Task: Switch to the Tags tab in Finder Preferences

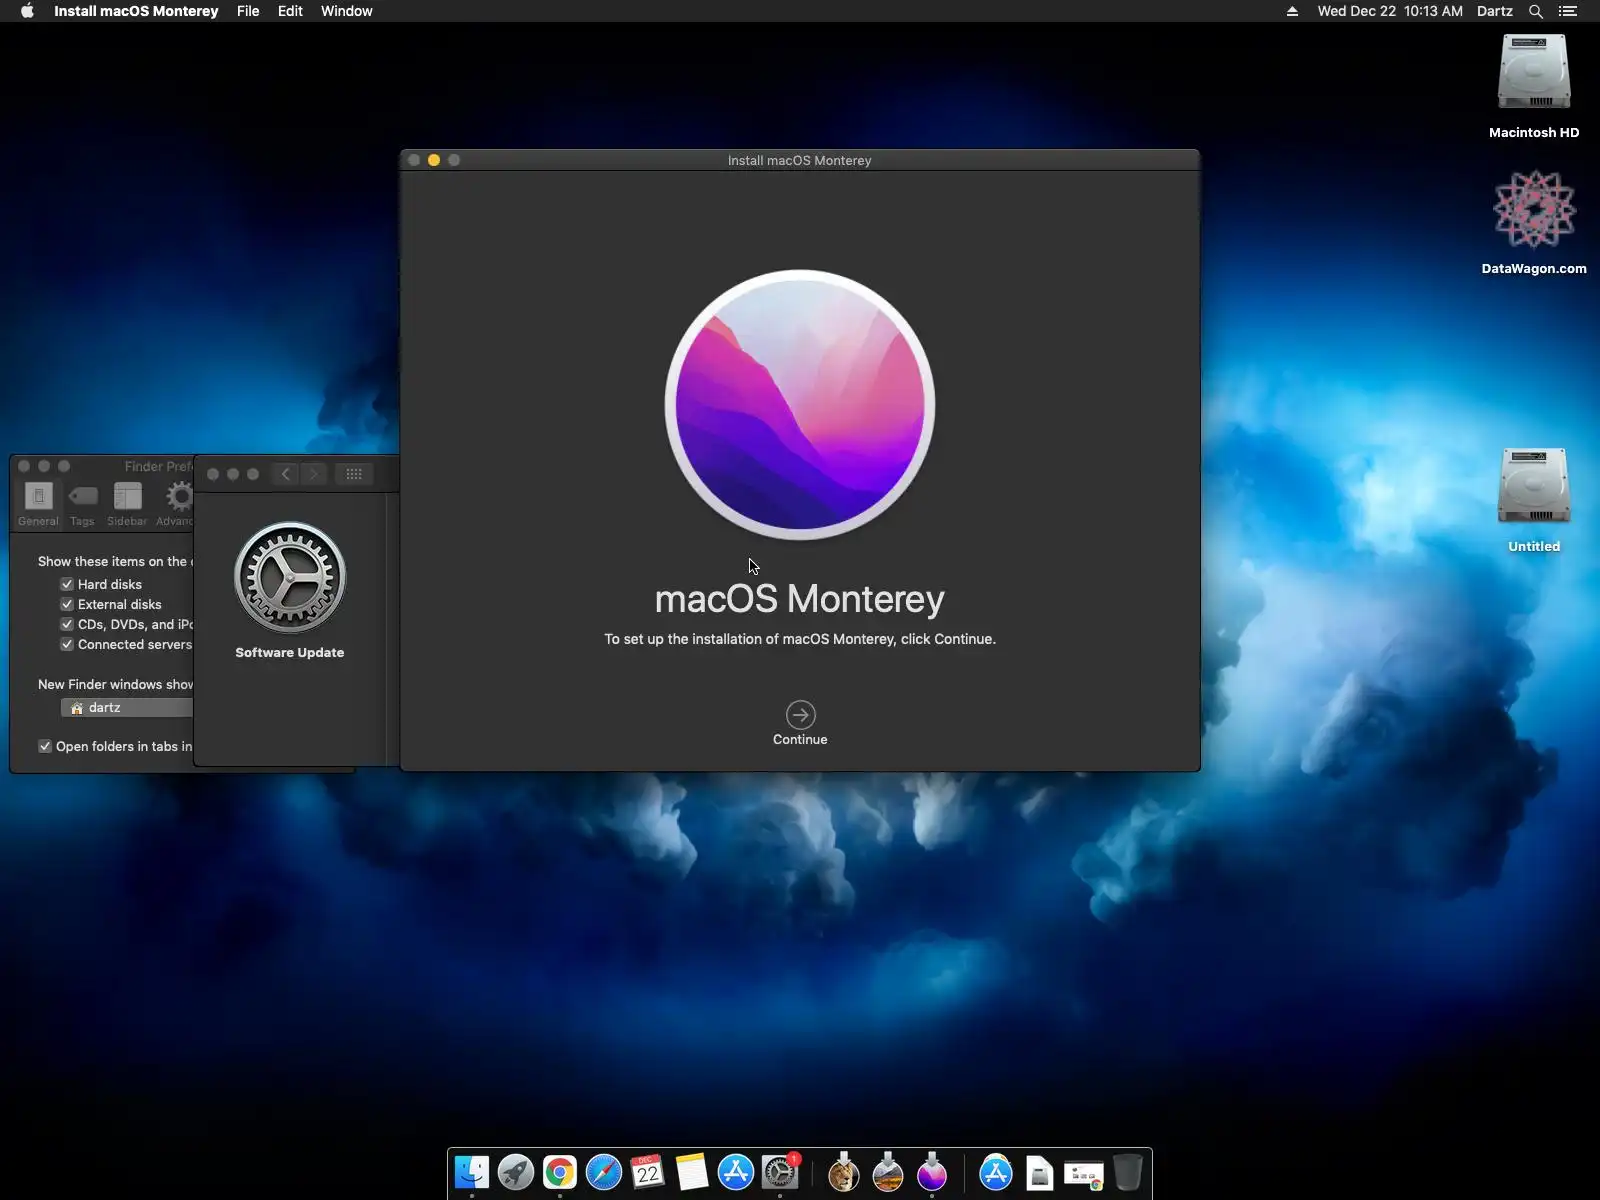Action: (83, 504)
